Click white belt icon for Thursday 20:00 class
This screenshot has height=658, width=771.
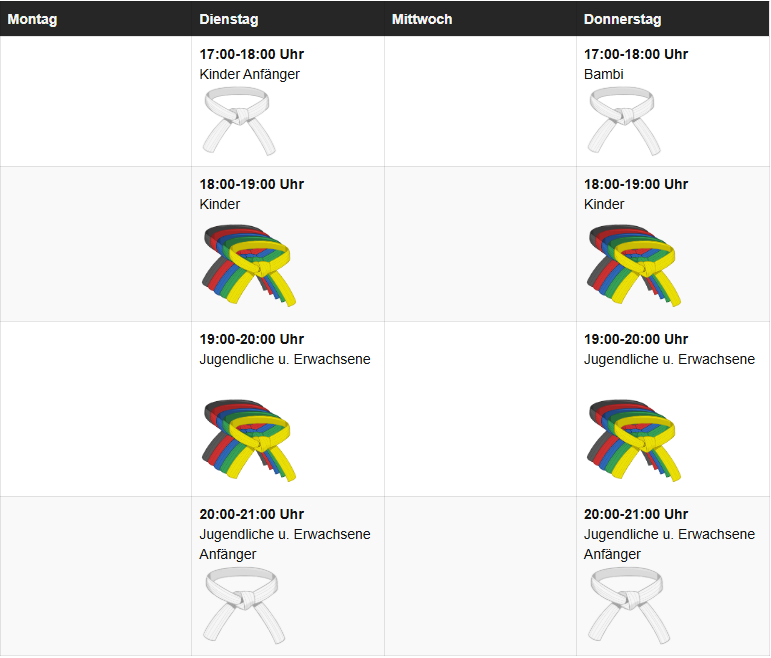628,603
